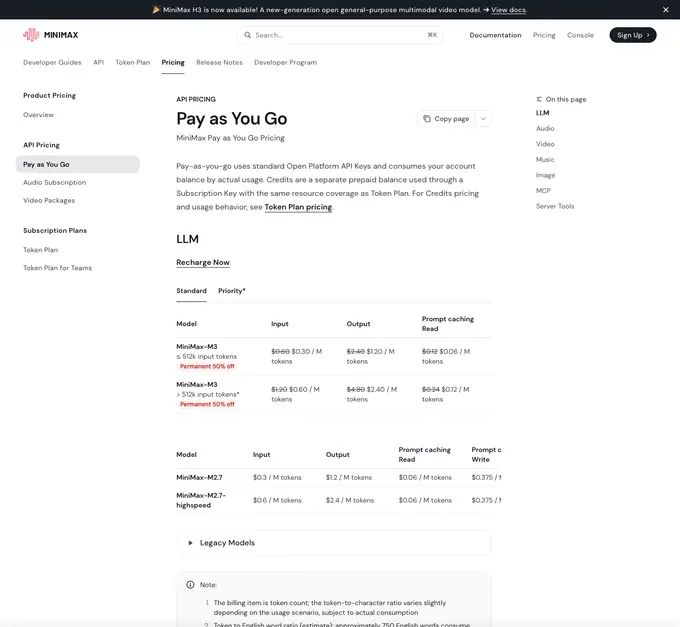The image size is (680, 627).
Task: Jump to LLM in page outline
Action: click(x=543, y=113)
